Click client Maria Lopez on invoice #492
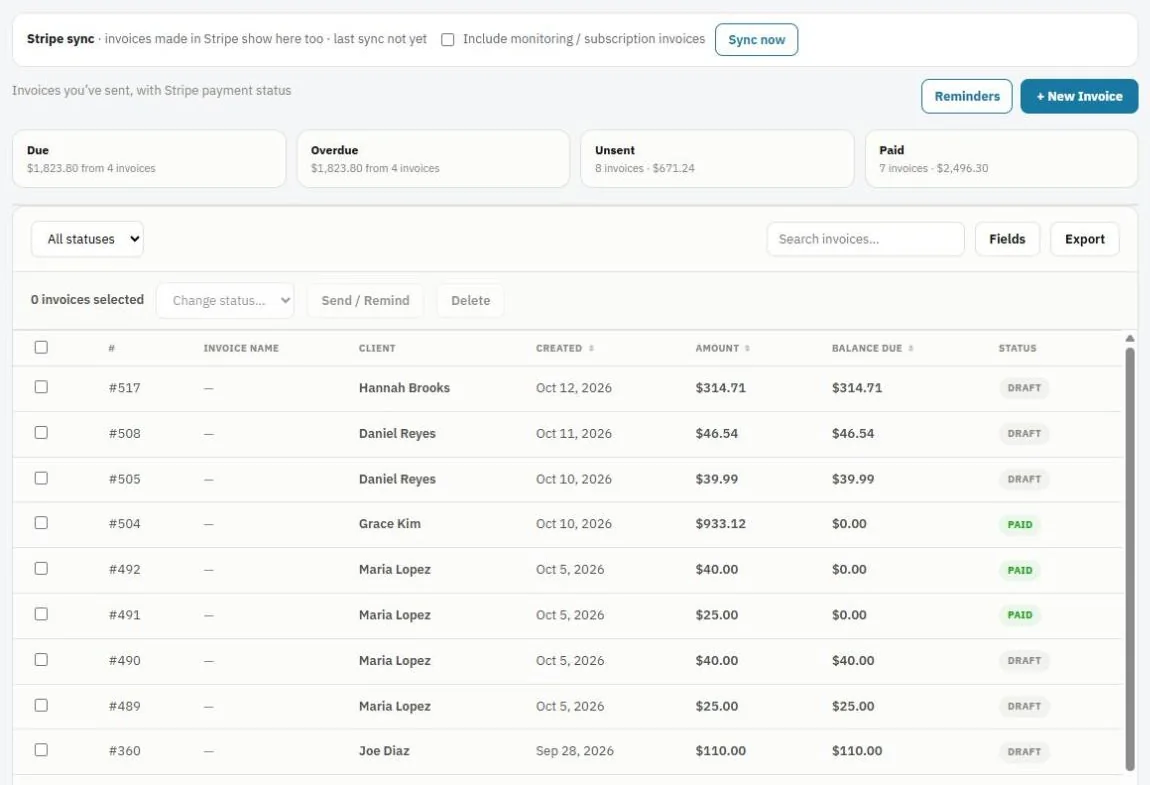The height and width of the screenshot is (785, 1150). tap(395, 569)
